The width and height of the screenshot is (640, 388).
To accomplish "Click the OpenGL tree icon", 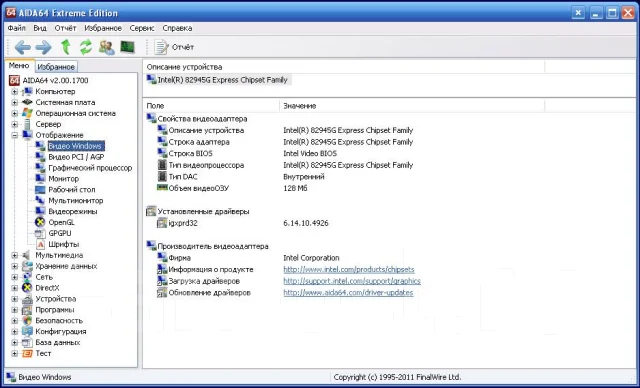I will pos(40,222).
